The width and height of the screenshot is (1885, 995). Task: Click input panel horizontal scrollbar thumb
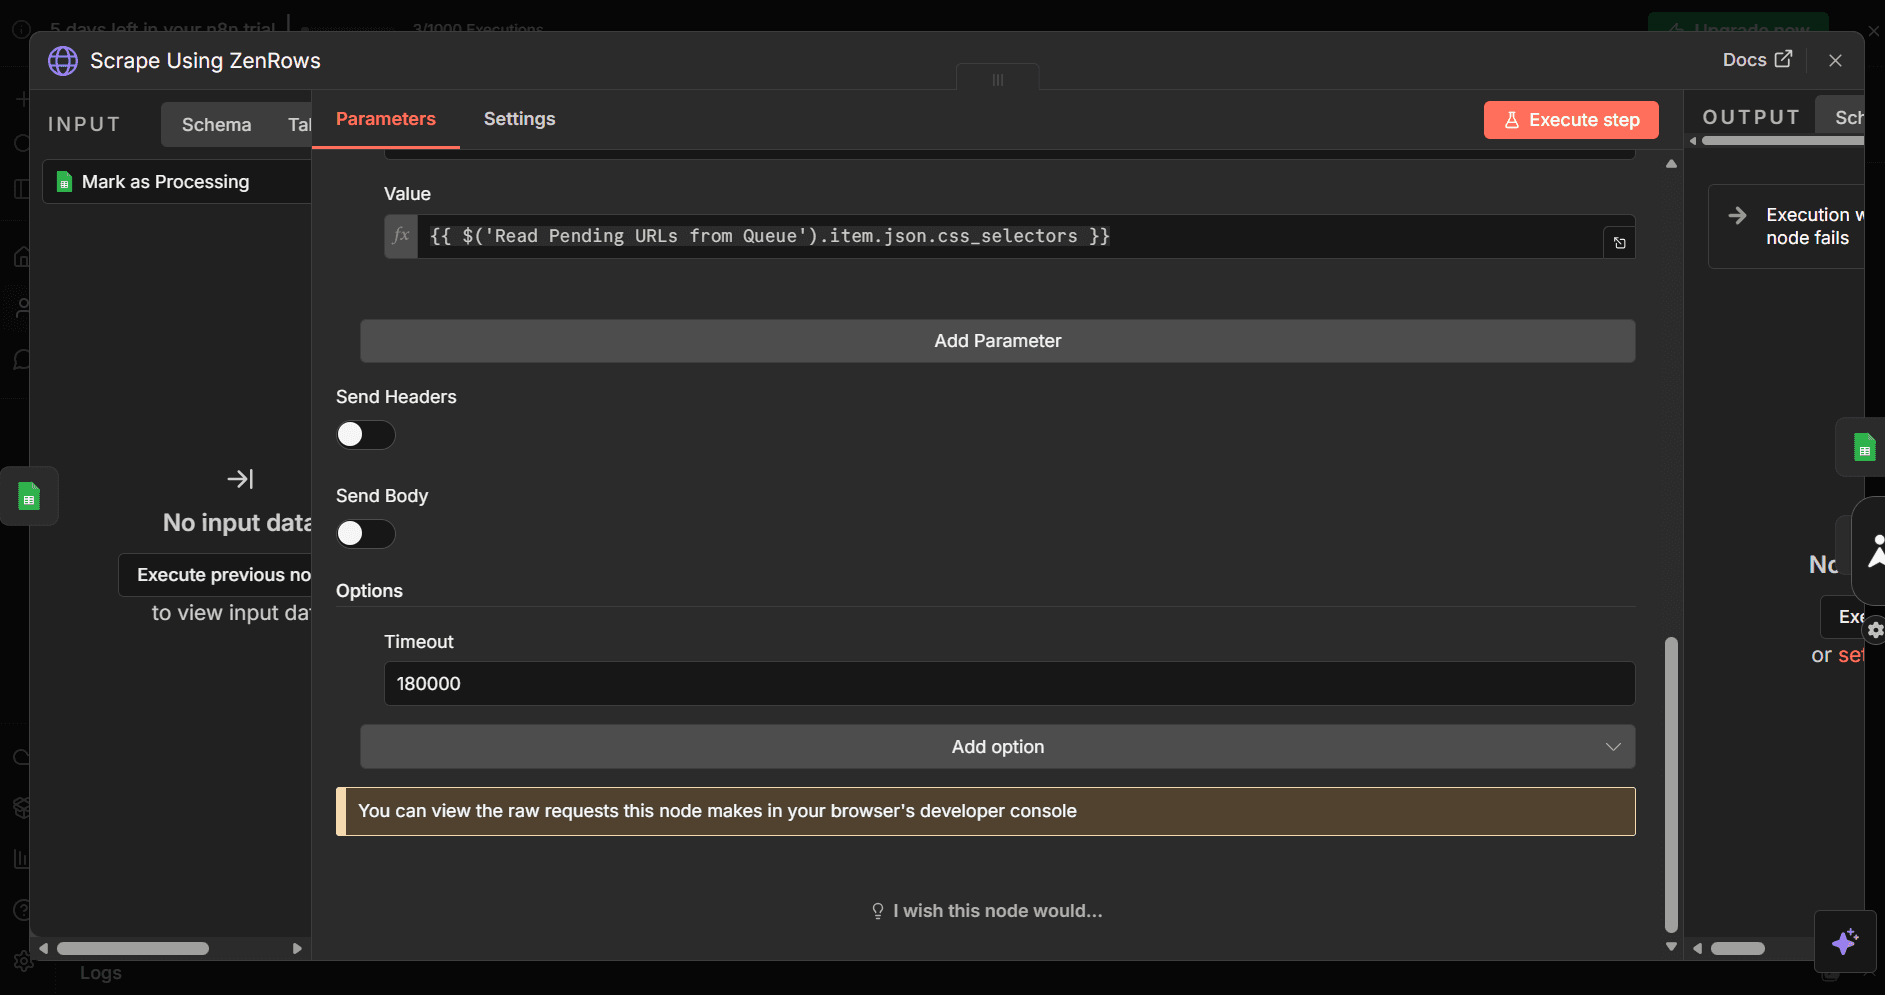point(133,948)
